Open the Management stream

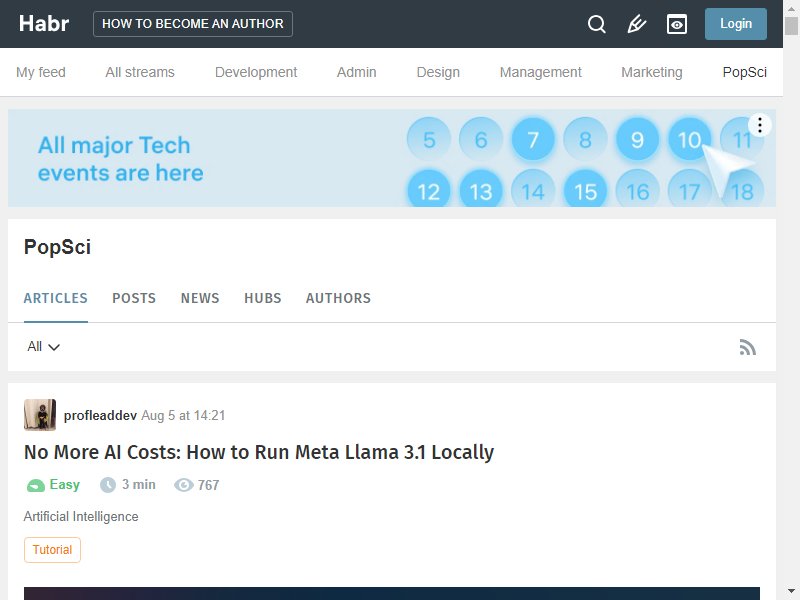[541, 72]
